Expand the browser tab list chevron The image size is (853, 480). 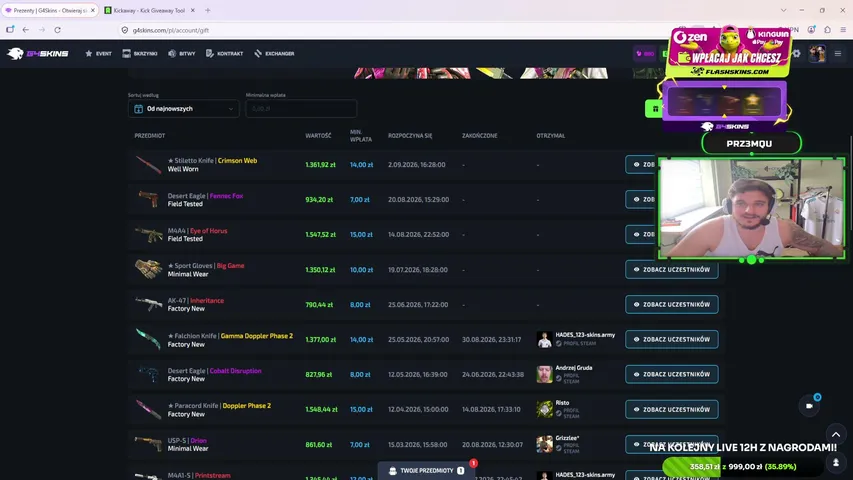pyautogui.click(x=783, y=10)
